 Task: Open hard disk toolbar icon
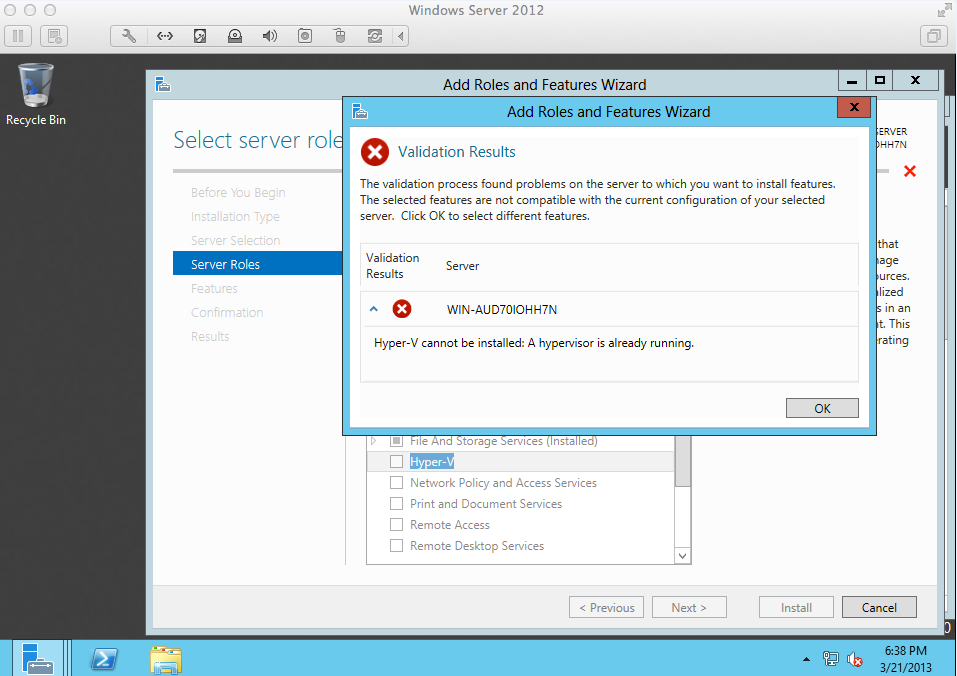pos(200,37)
